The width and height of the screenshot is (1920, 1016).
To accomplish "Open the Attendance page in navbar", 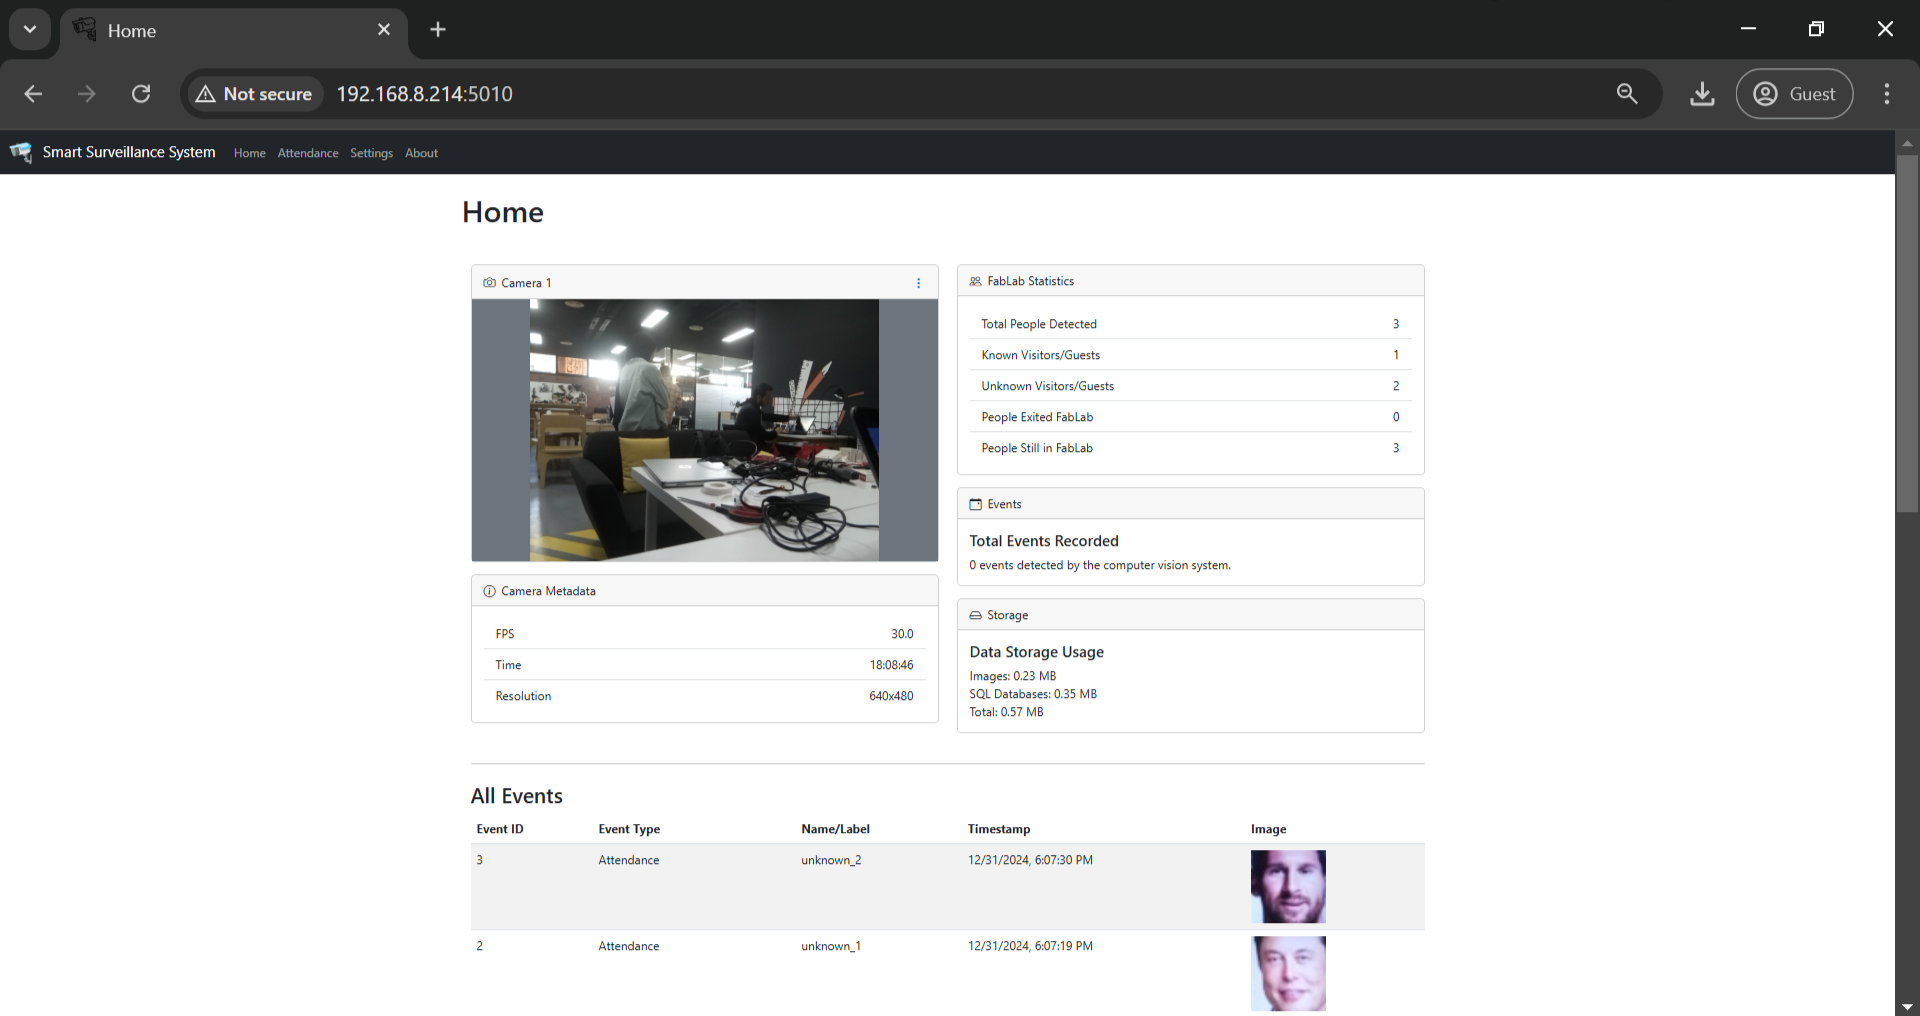I will [x=308, y=153].
